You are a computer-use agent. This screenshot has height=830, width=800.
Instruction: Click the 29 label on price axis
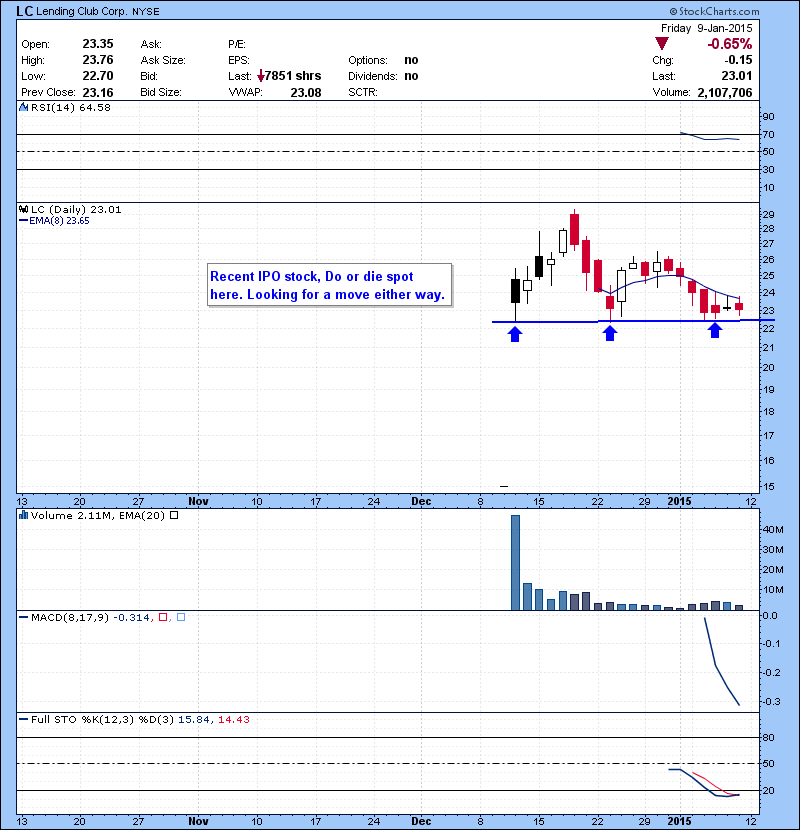pyautogui.click(x=768, y=214)
